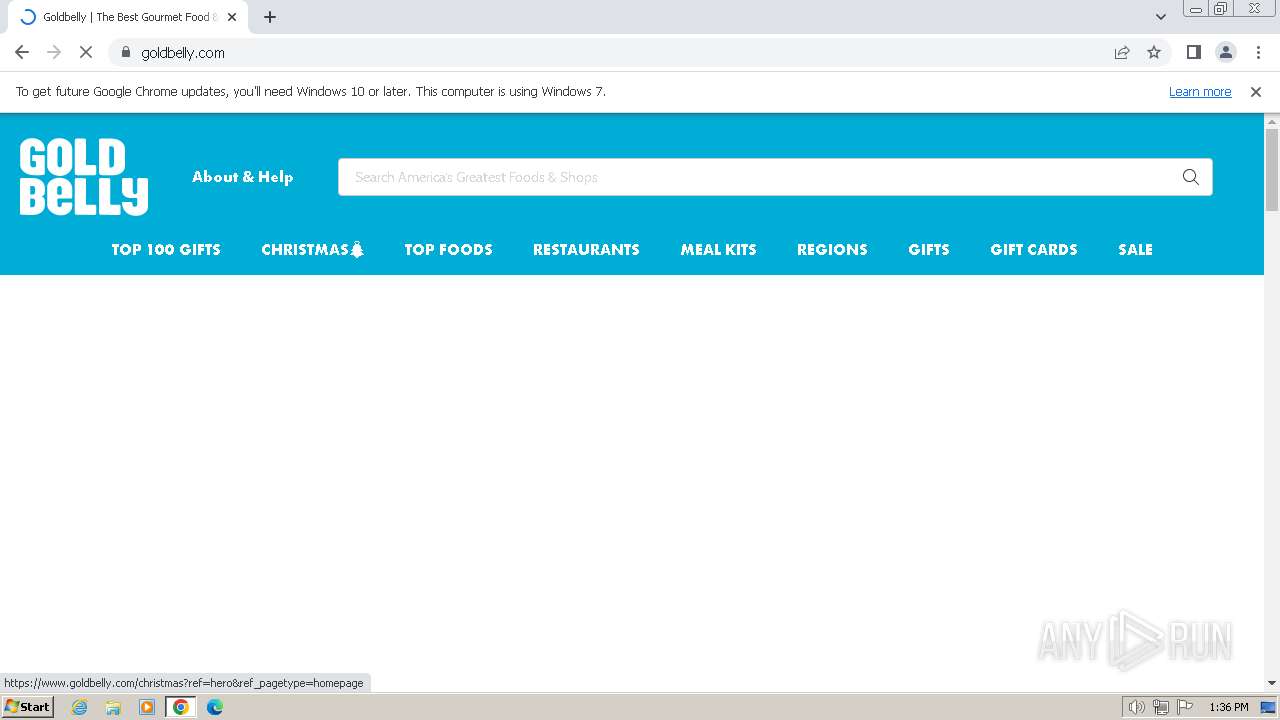Click the browser forward arrow

54,52
